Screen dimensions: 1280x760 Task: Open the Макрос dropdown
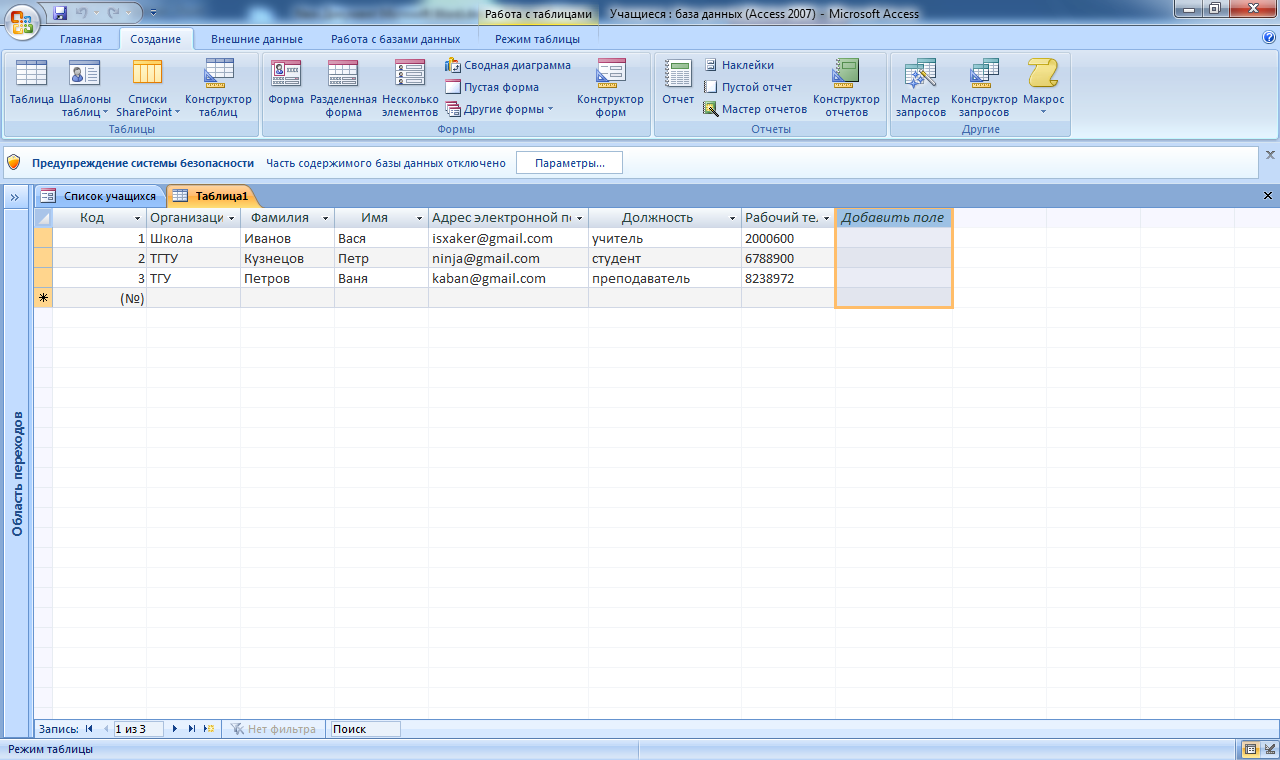(1043, 87)
